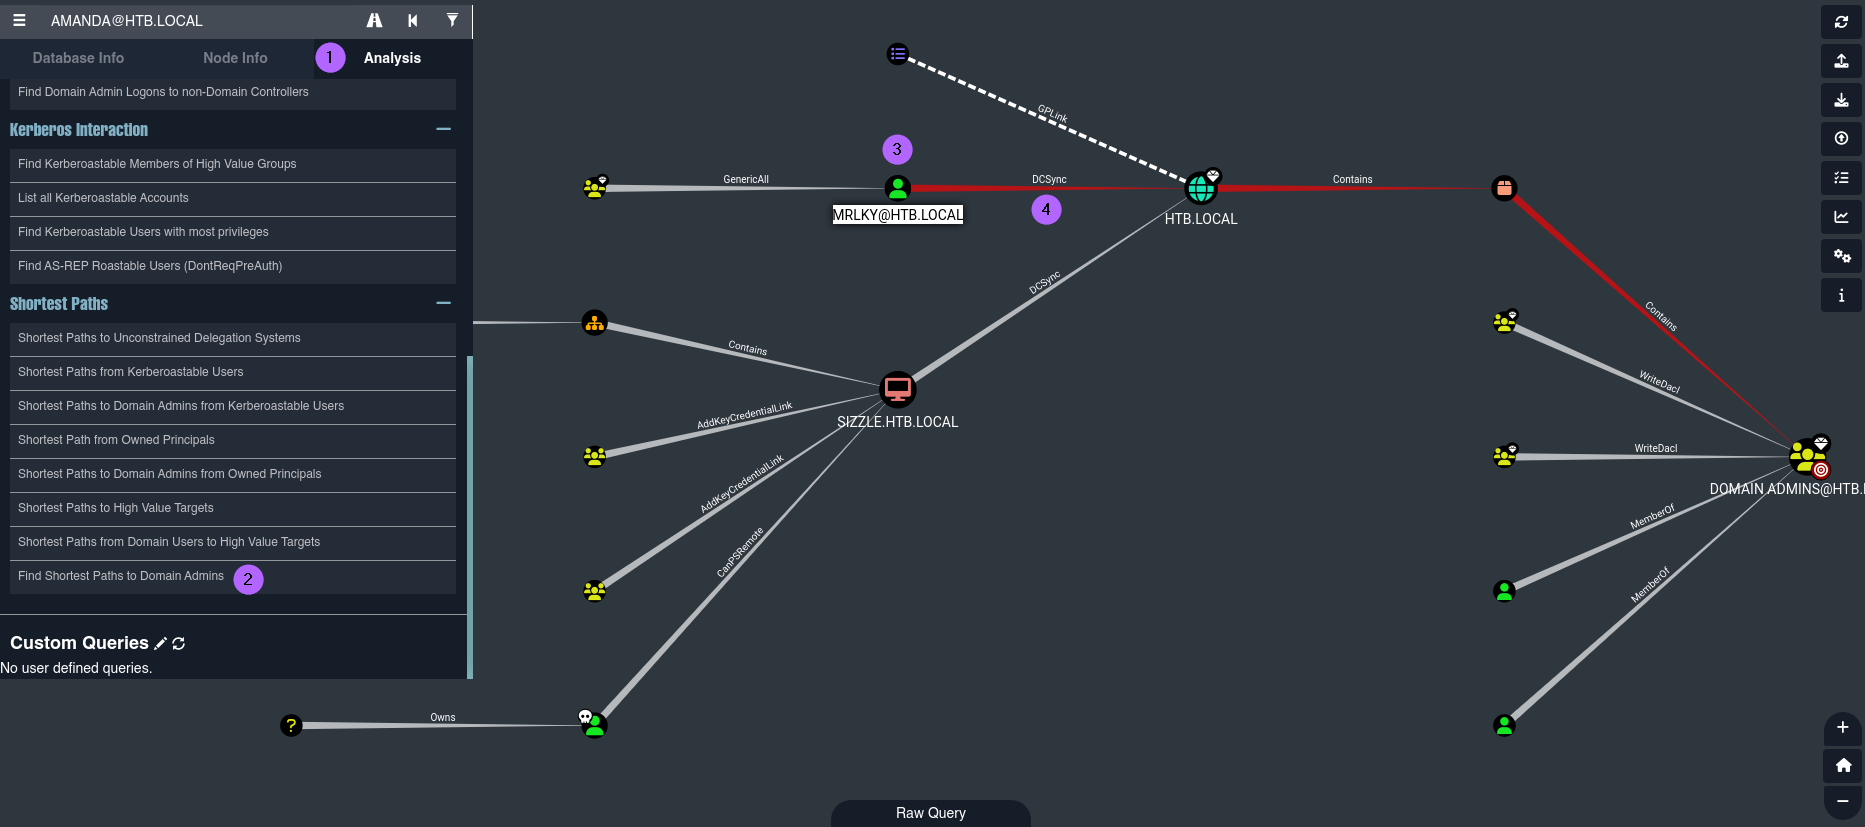
Task: Run Shortest Paths to Domain Admins from Kerberoastable Users
Action: [232, 406]
